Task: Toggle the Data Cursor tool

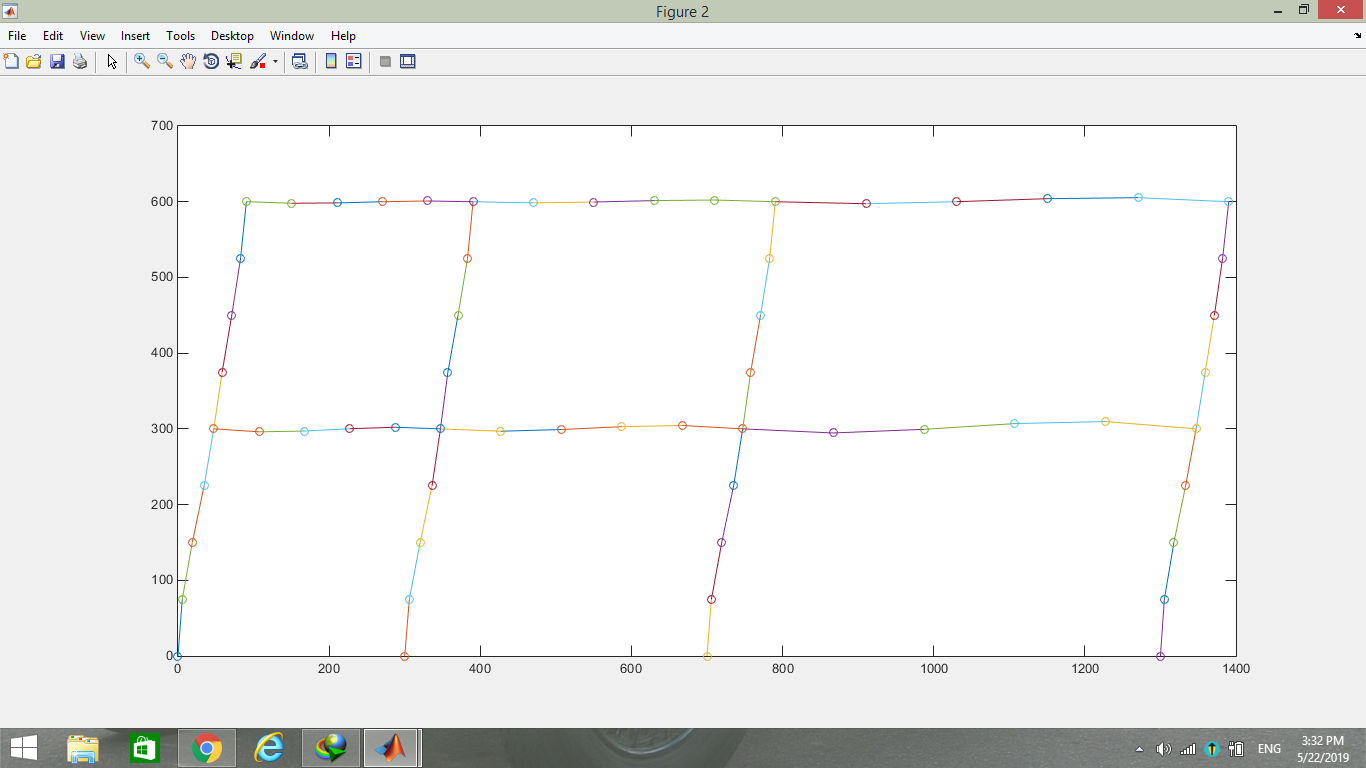Action: (234, 61)
